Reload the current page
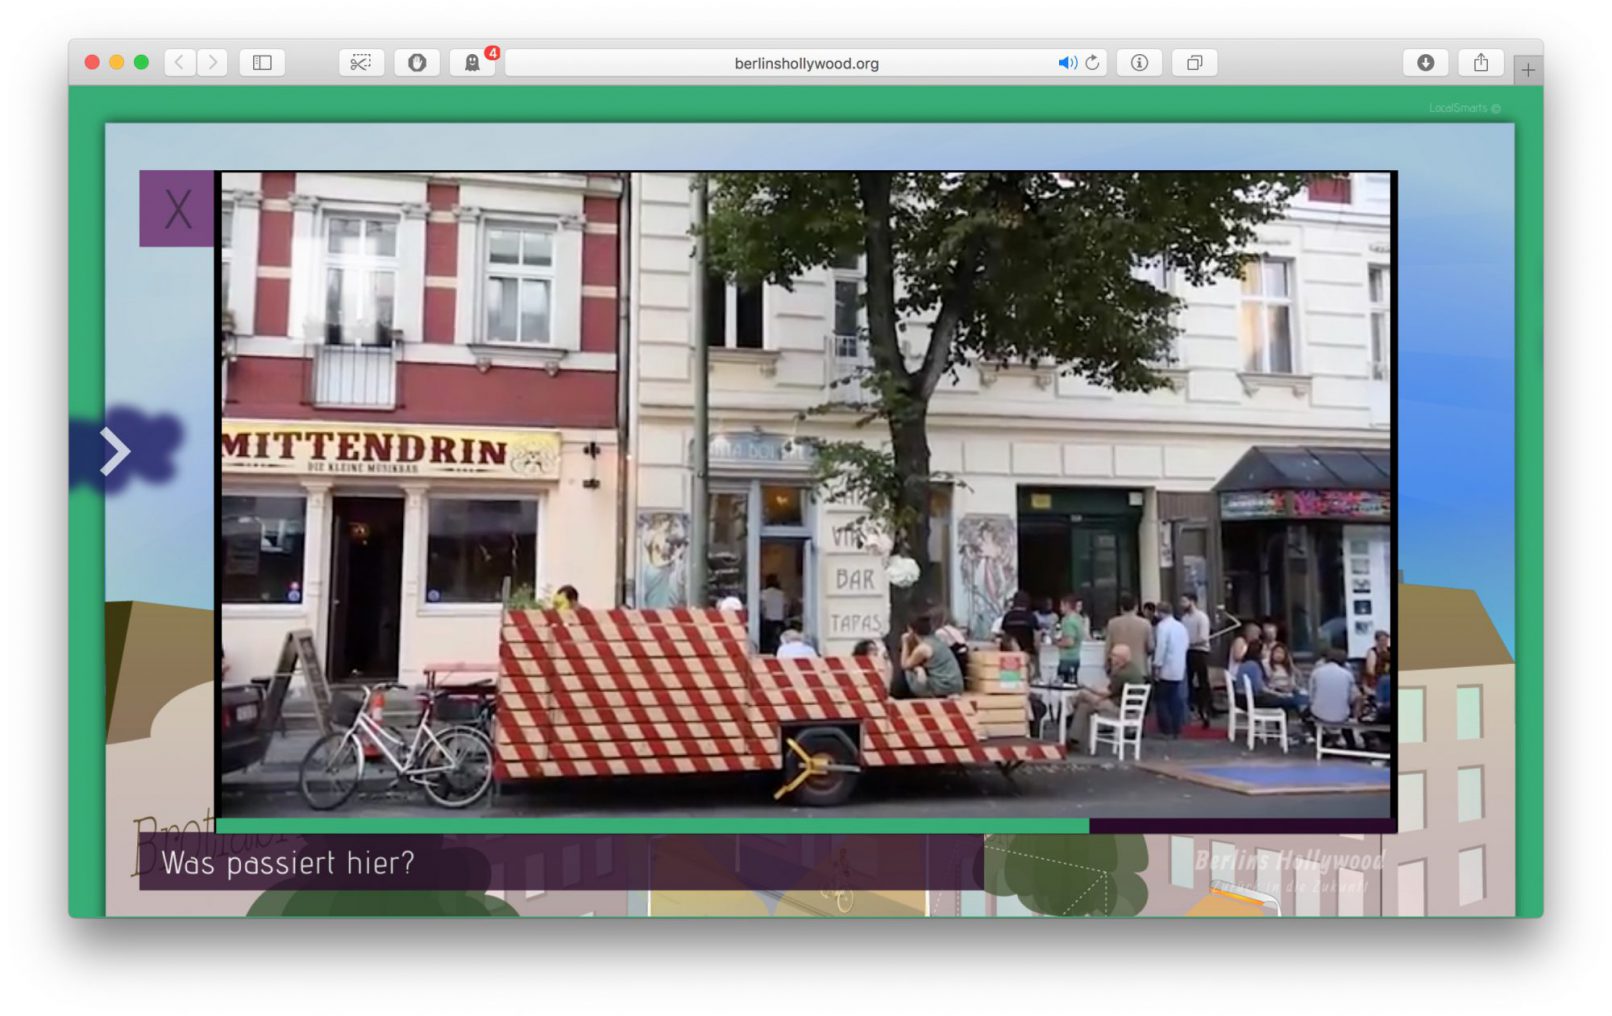The width and height of the screenshot is (1612, 1016). (x=1092, y=63)
